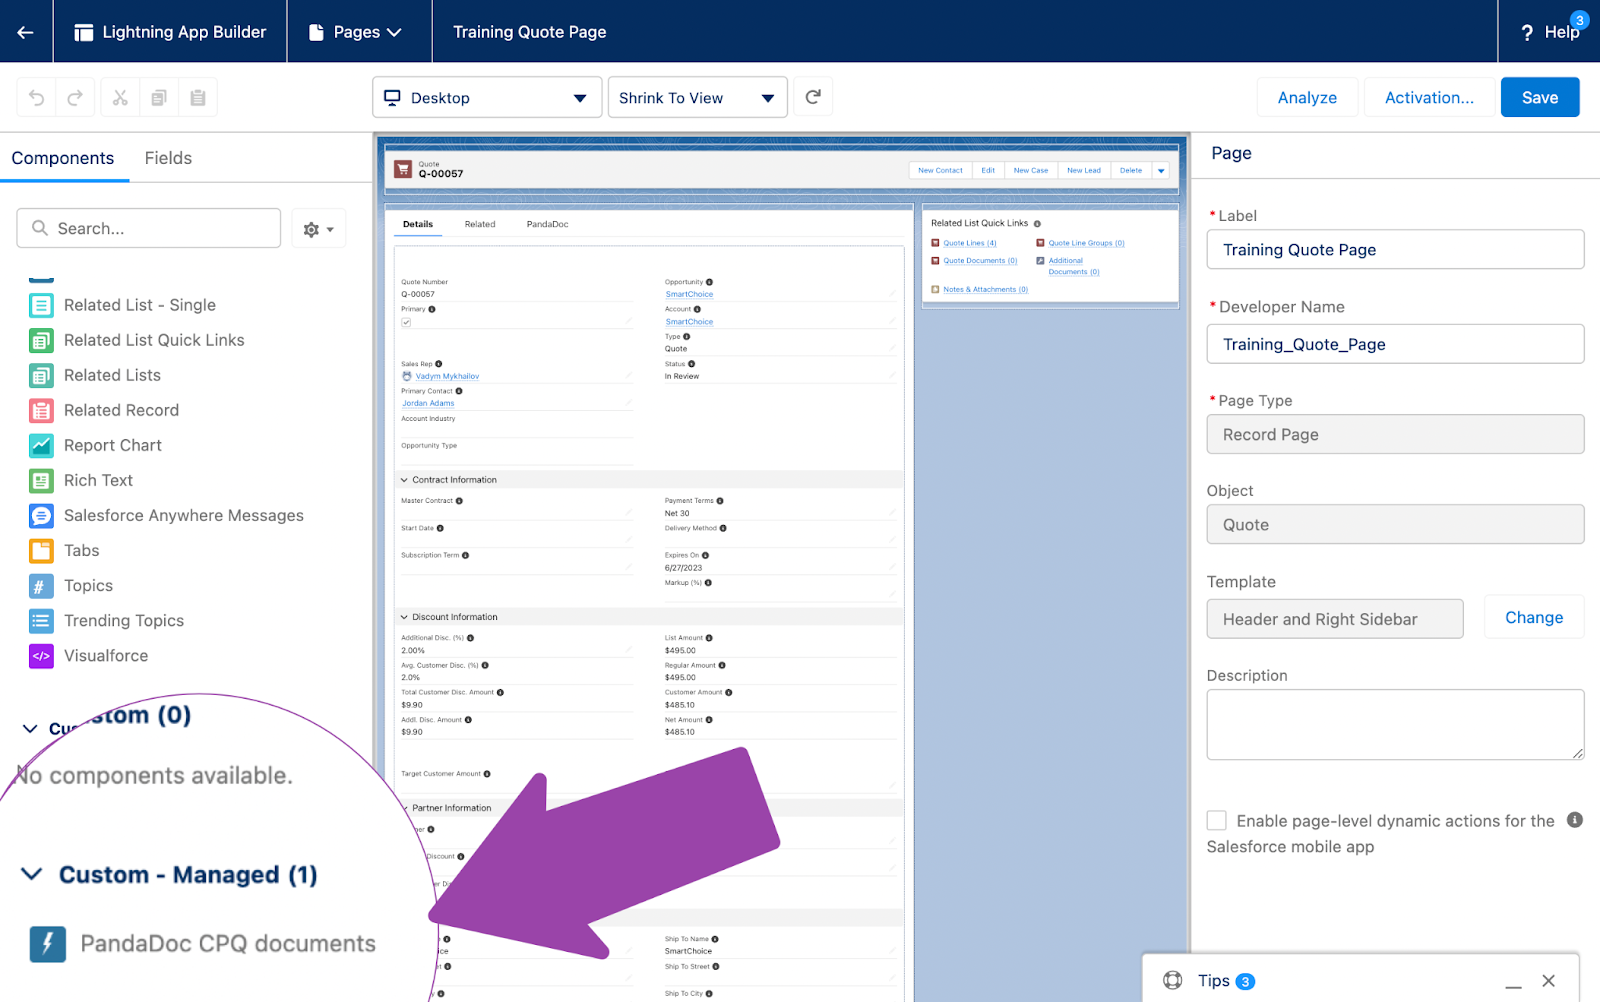Select Salesforce Anywhere Messages component icon
Viewport: 1600px width, 1002px height.
(41, 515)
